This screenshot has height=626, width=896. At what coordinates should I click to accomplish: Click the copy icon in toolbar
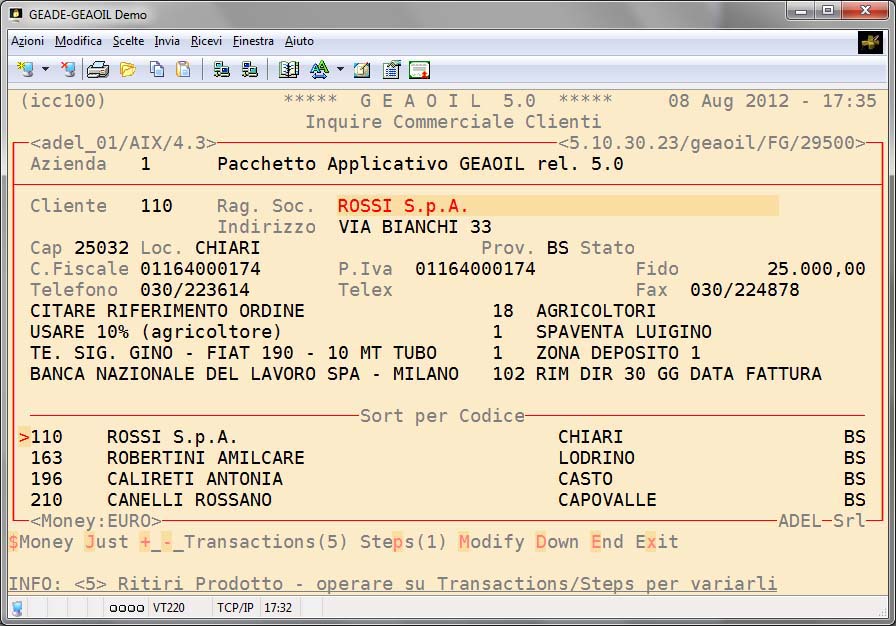(x=156, y=69)
